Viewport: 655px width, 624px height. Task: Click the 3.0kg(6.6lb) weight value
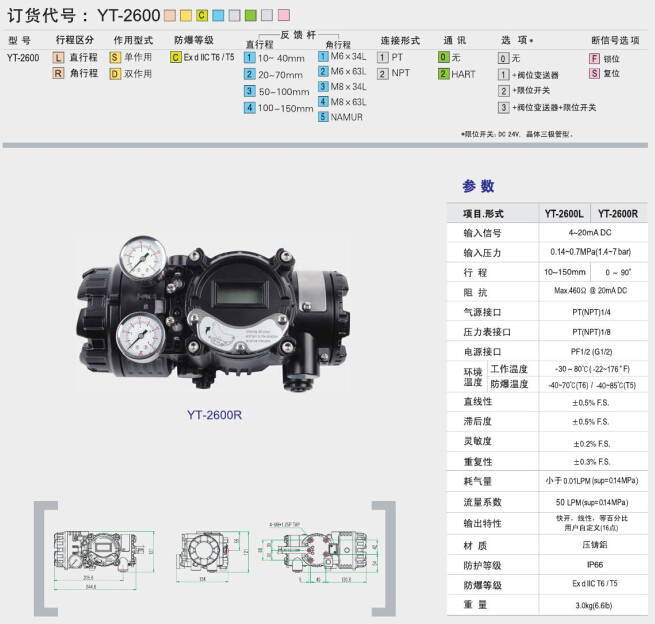(594, 605)
